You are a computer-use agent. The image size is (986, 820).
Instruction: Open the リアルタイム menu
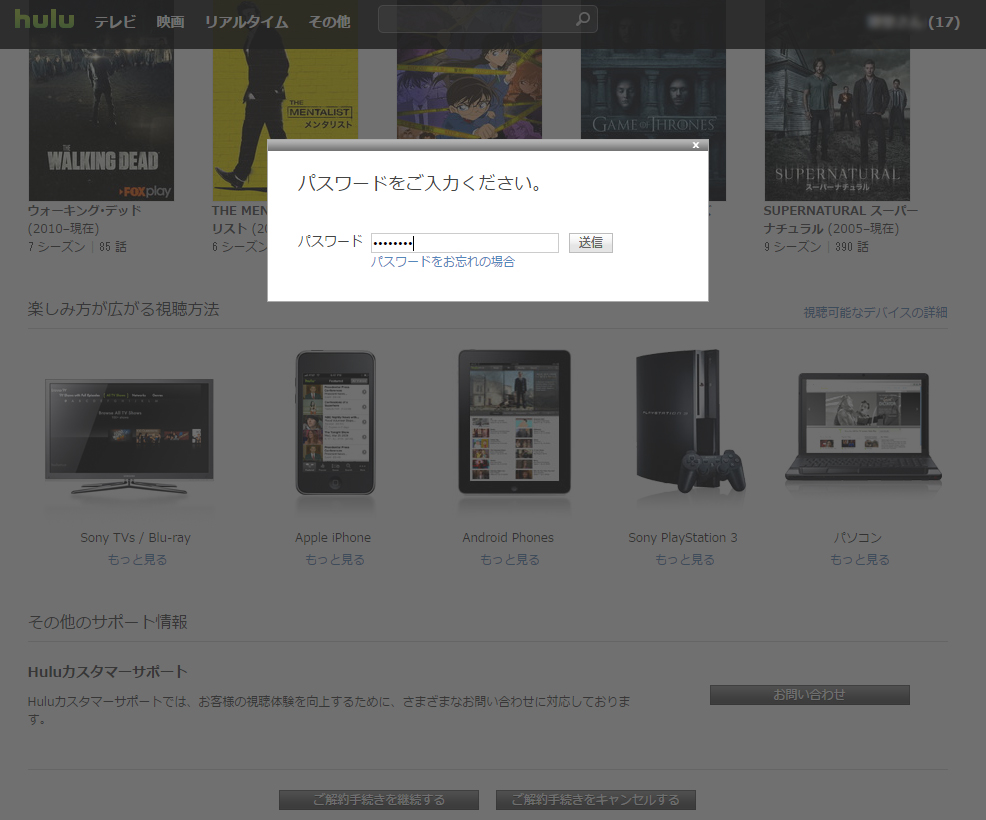click(x=246, y=22)
